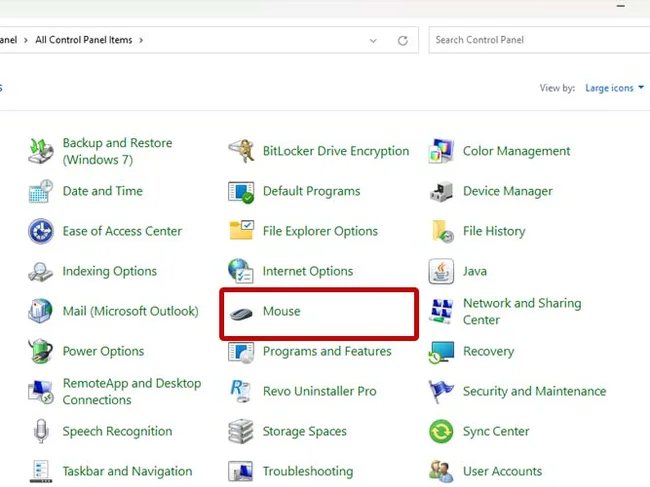Click the Recovery monitor icon
650x487 pixels.
[x=441, y=352]
